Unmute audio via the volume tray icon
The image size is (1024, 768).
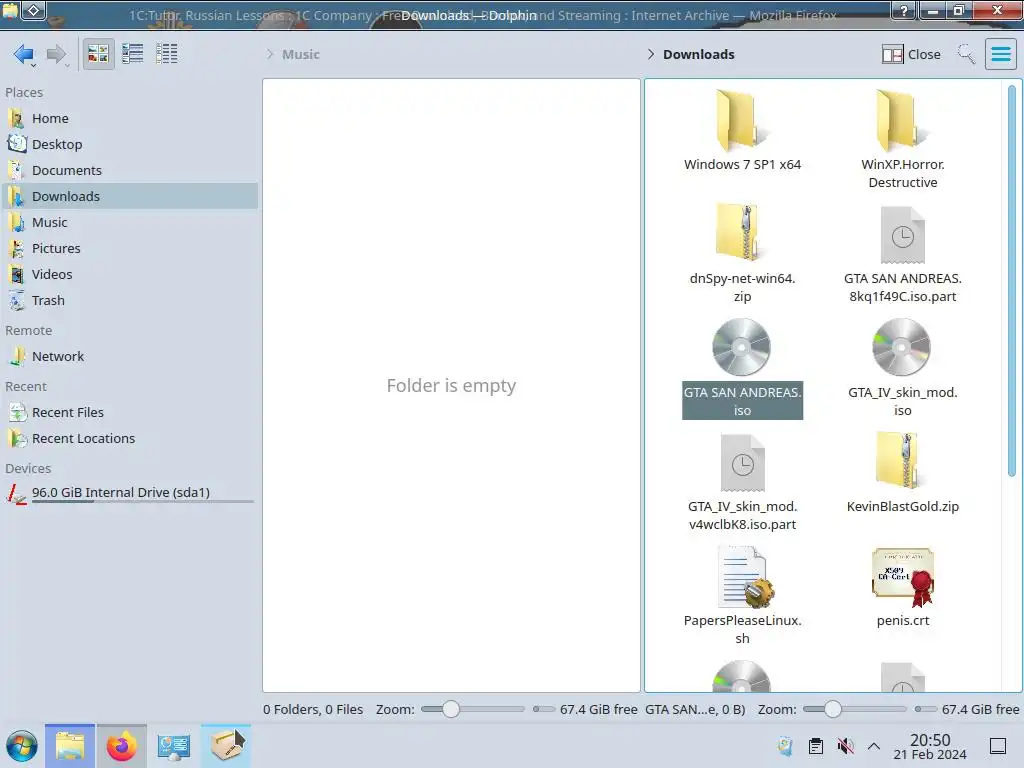pos(845,746)
